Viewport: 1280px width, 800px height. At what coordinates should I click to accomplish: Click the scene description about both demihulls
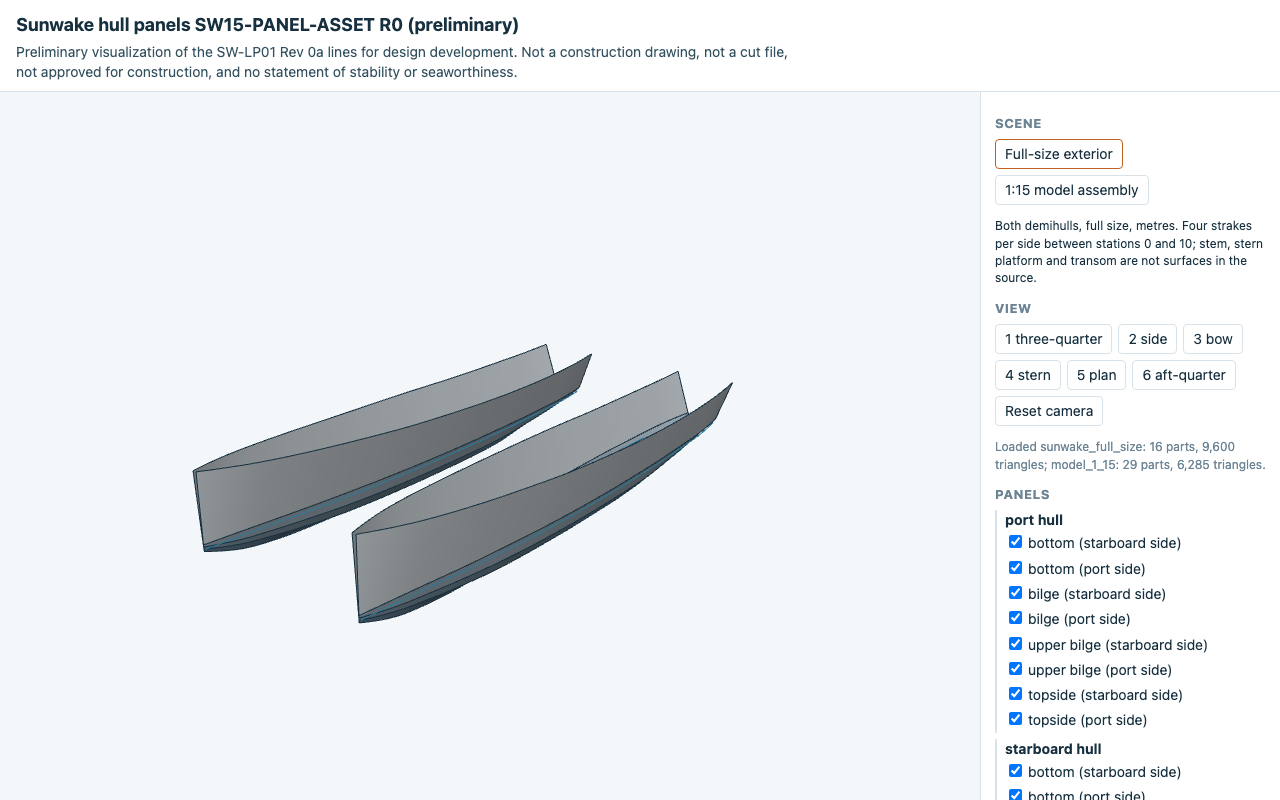[1129, 252]
